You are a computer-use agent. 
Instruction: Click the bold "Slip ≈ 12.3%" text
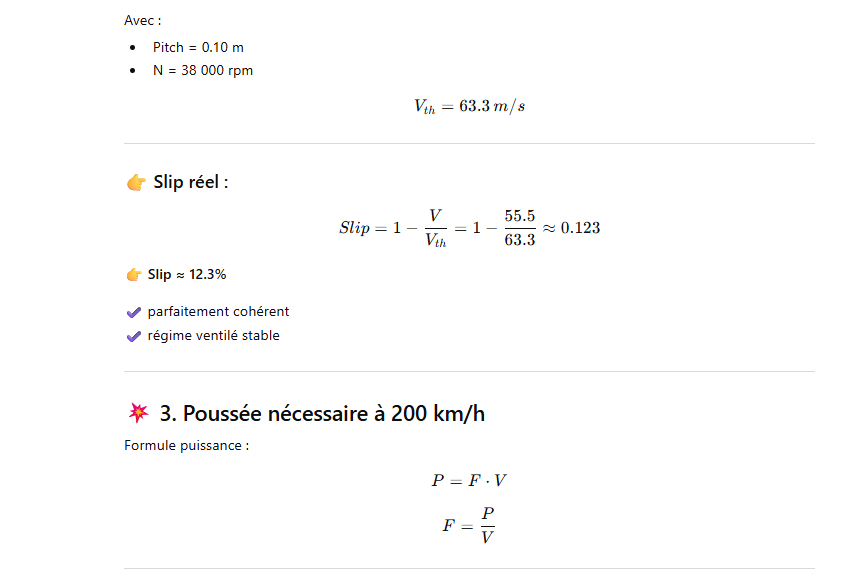(x=187, y=275)
